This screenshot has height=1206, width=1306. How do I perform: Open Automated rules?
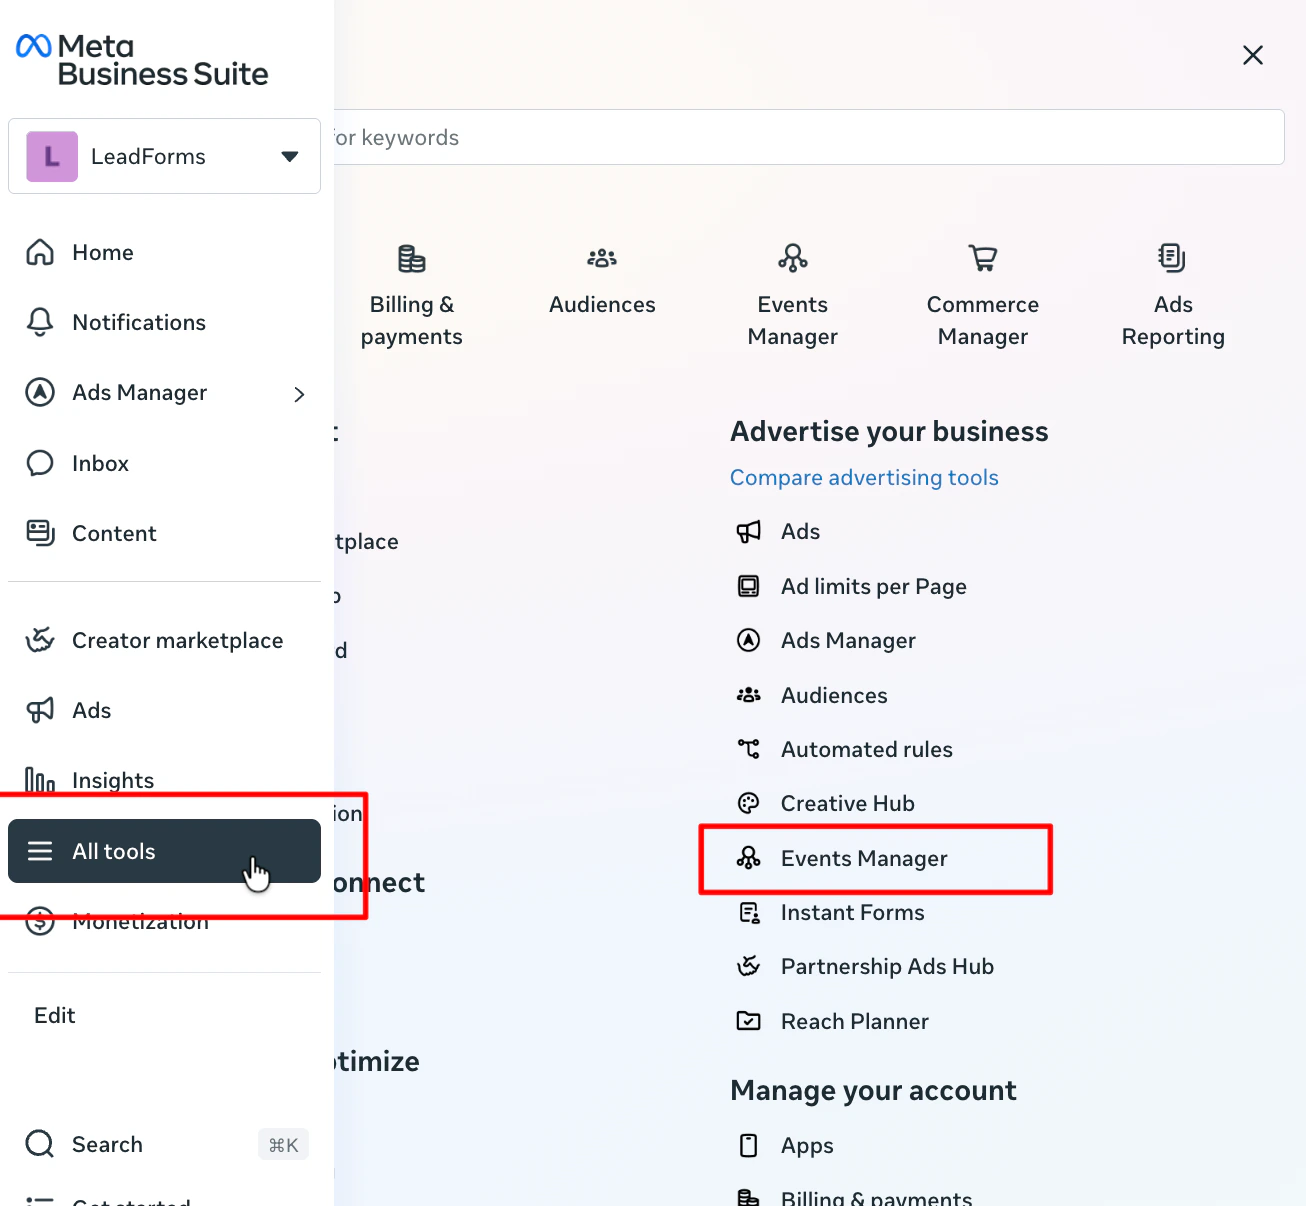pos(866,749)
